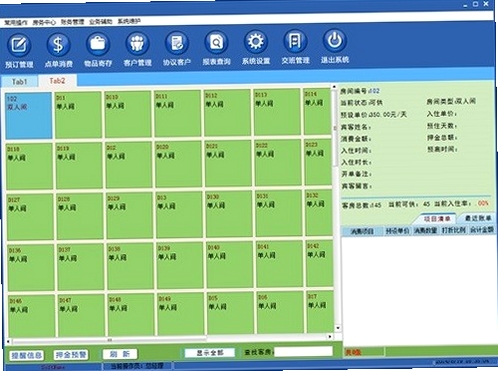Click the 退出系统 power icon
The image size is (498, 371).
coord(335,41)
